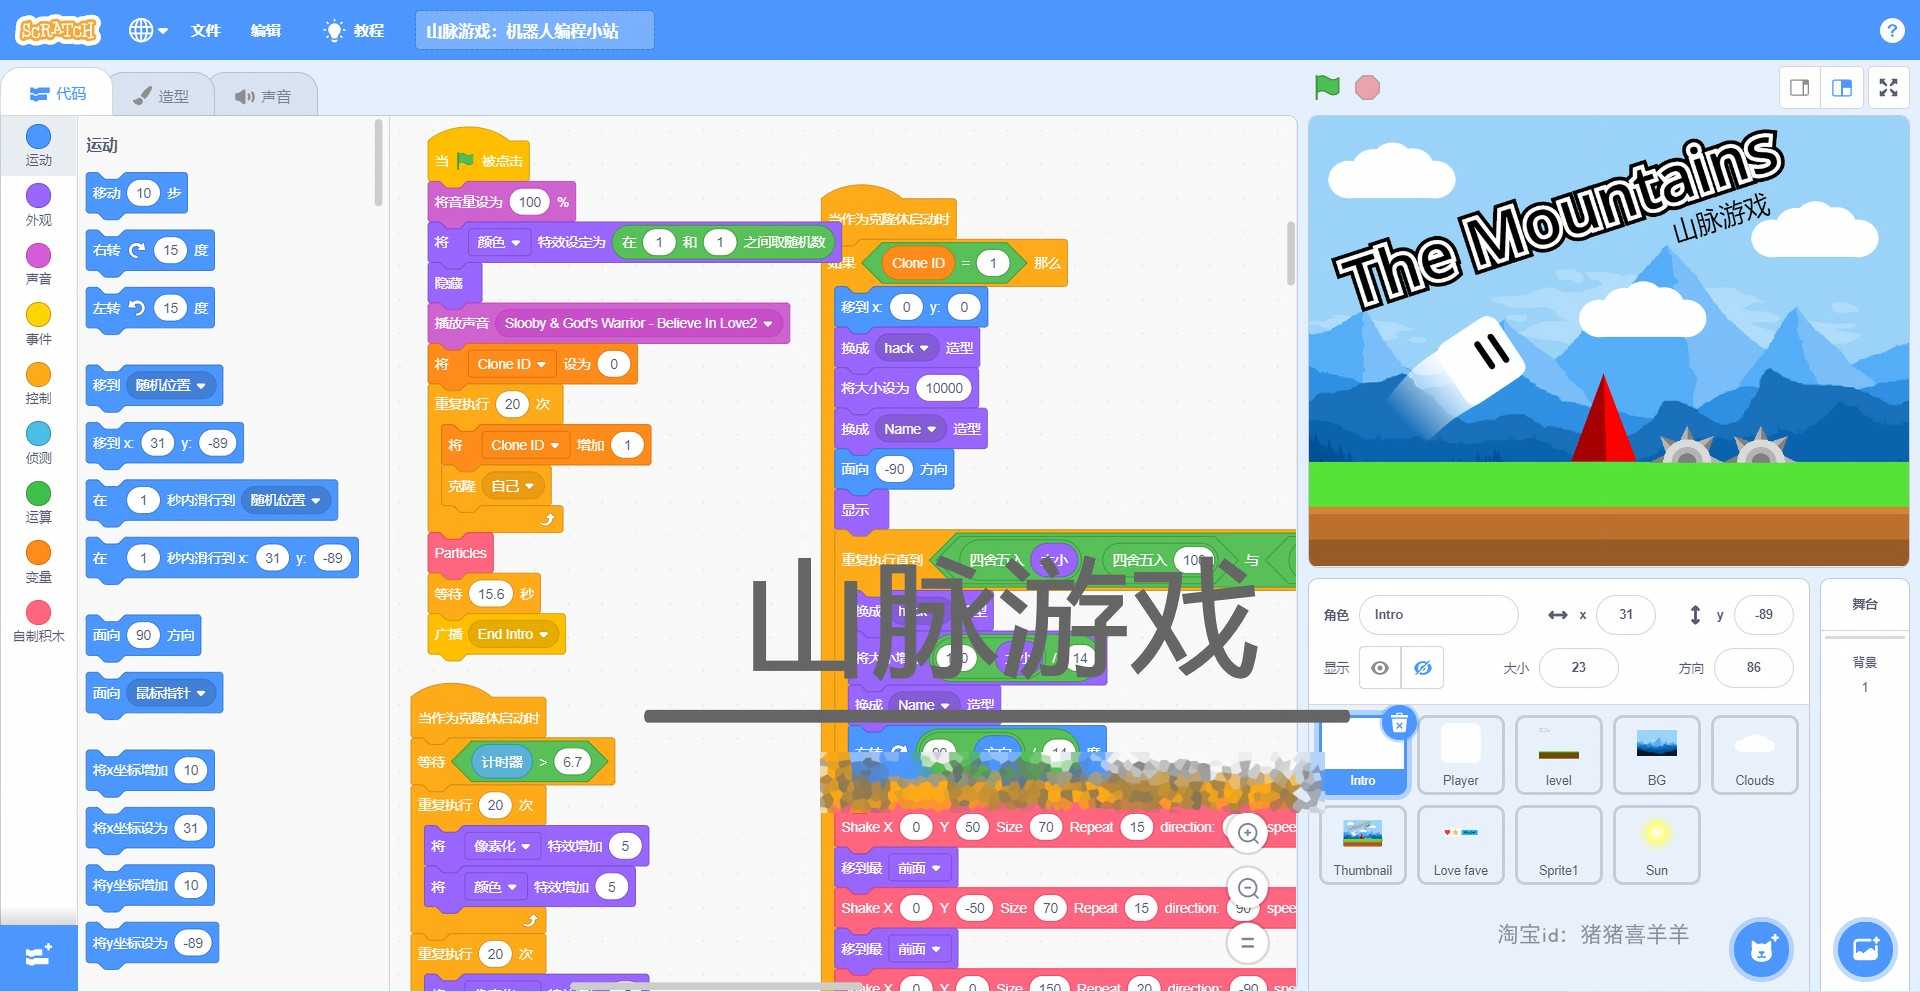Select the level sprite thumbnail
The width and height of the screenshot is (1920, 992).
[x=1558, y=755]
